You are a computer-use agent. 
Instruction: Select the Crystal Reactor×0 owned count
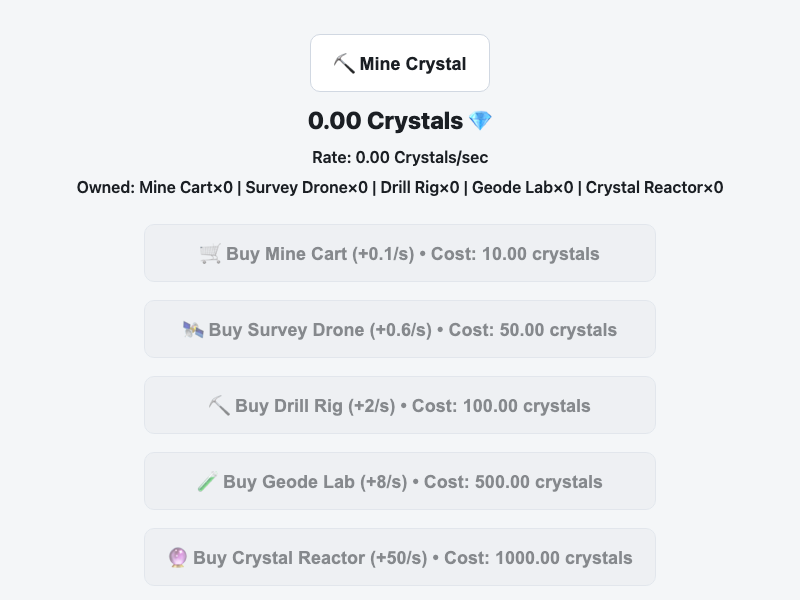(x=654, y=187)
